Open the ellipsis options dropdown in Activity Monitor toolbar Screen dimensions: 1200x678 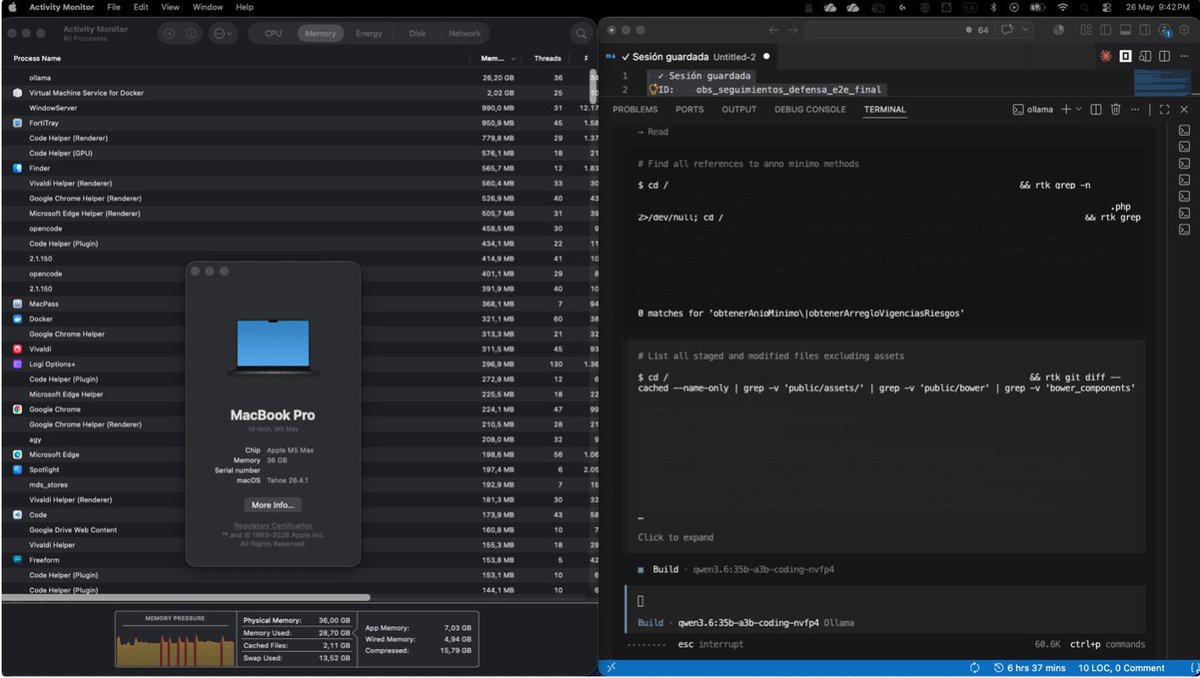pos(222,33)
